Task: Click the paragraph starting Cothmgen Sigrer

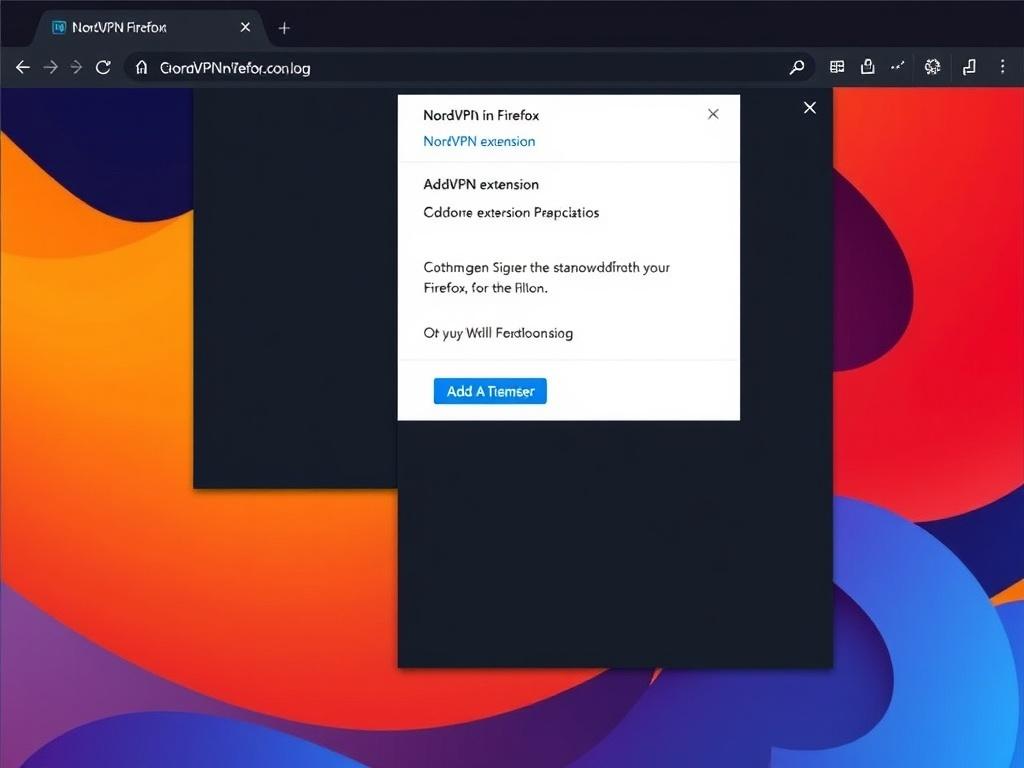Action: [x=547, y=277]
